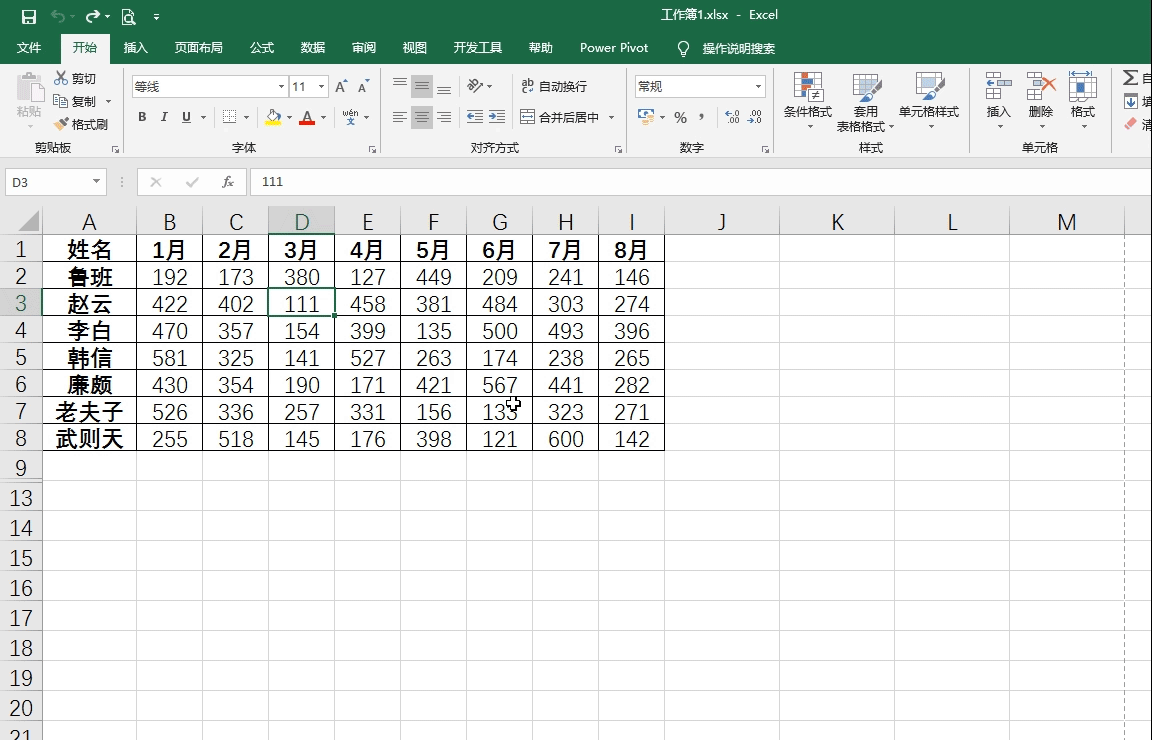Apply the yellow fill color
Image resolution: width=1152 pixels, height=740 pixels.
(x=273, y=117)
